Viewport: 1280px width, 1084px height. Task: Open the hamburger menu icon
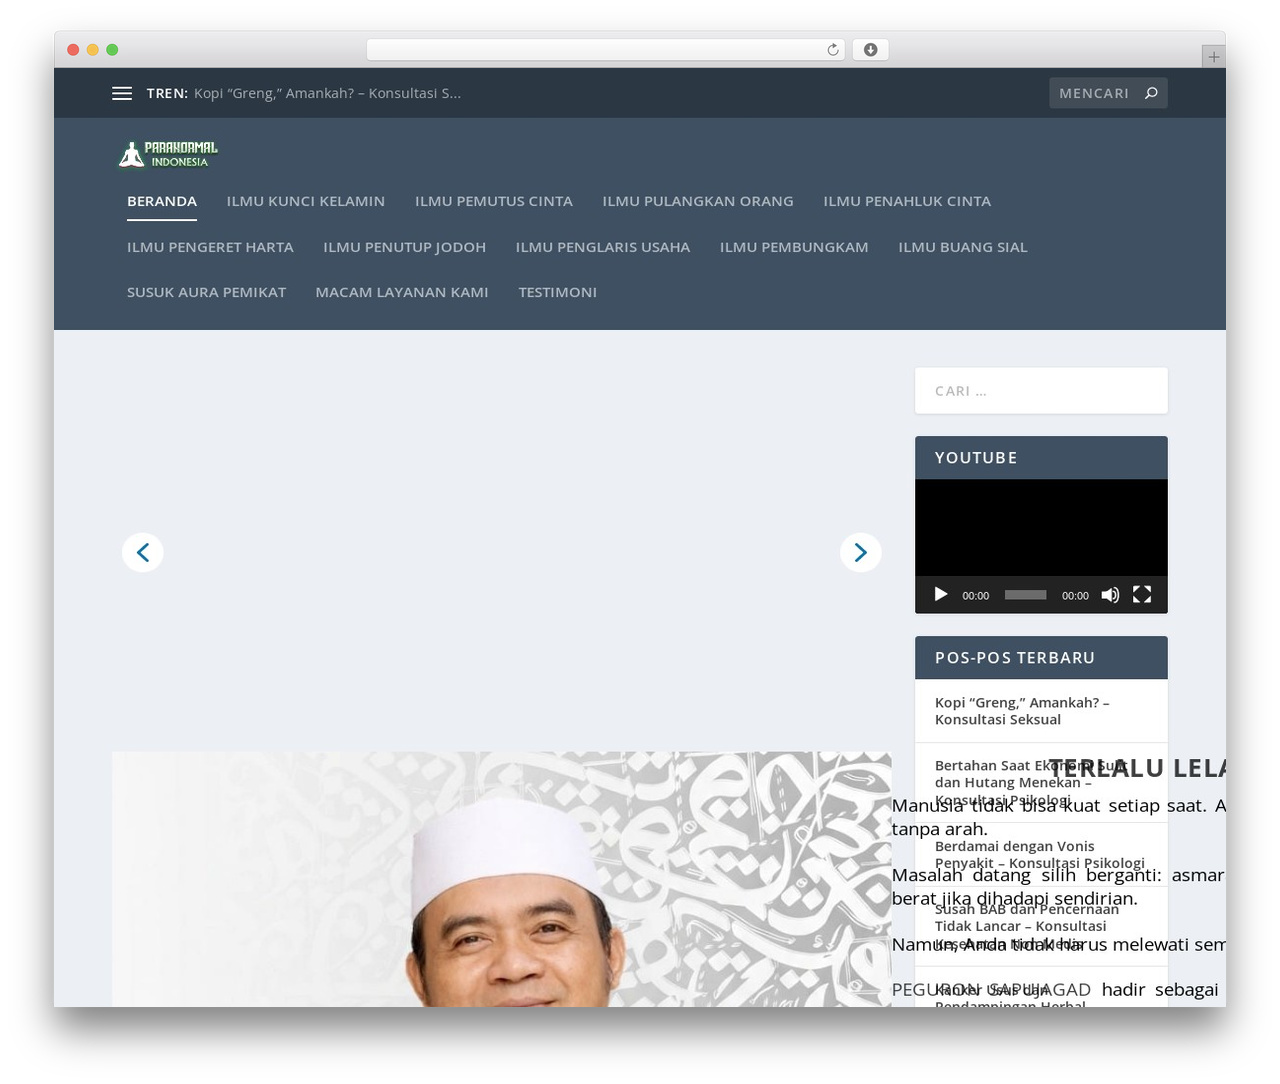[x=122, y=93]
